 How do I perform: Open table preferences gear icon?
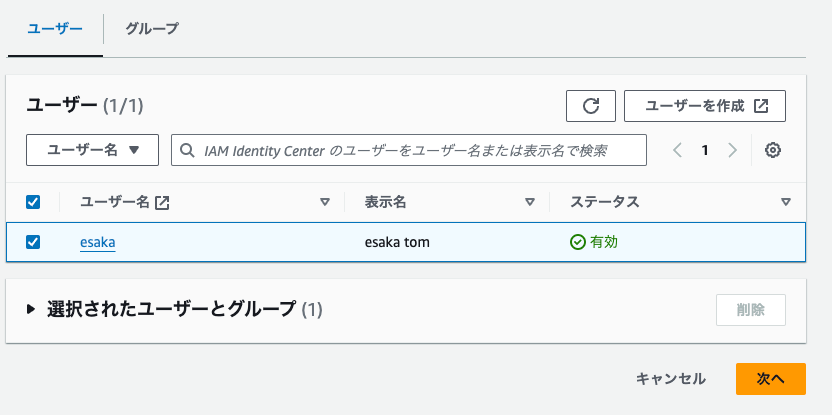pos(772,150)
